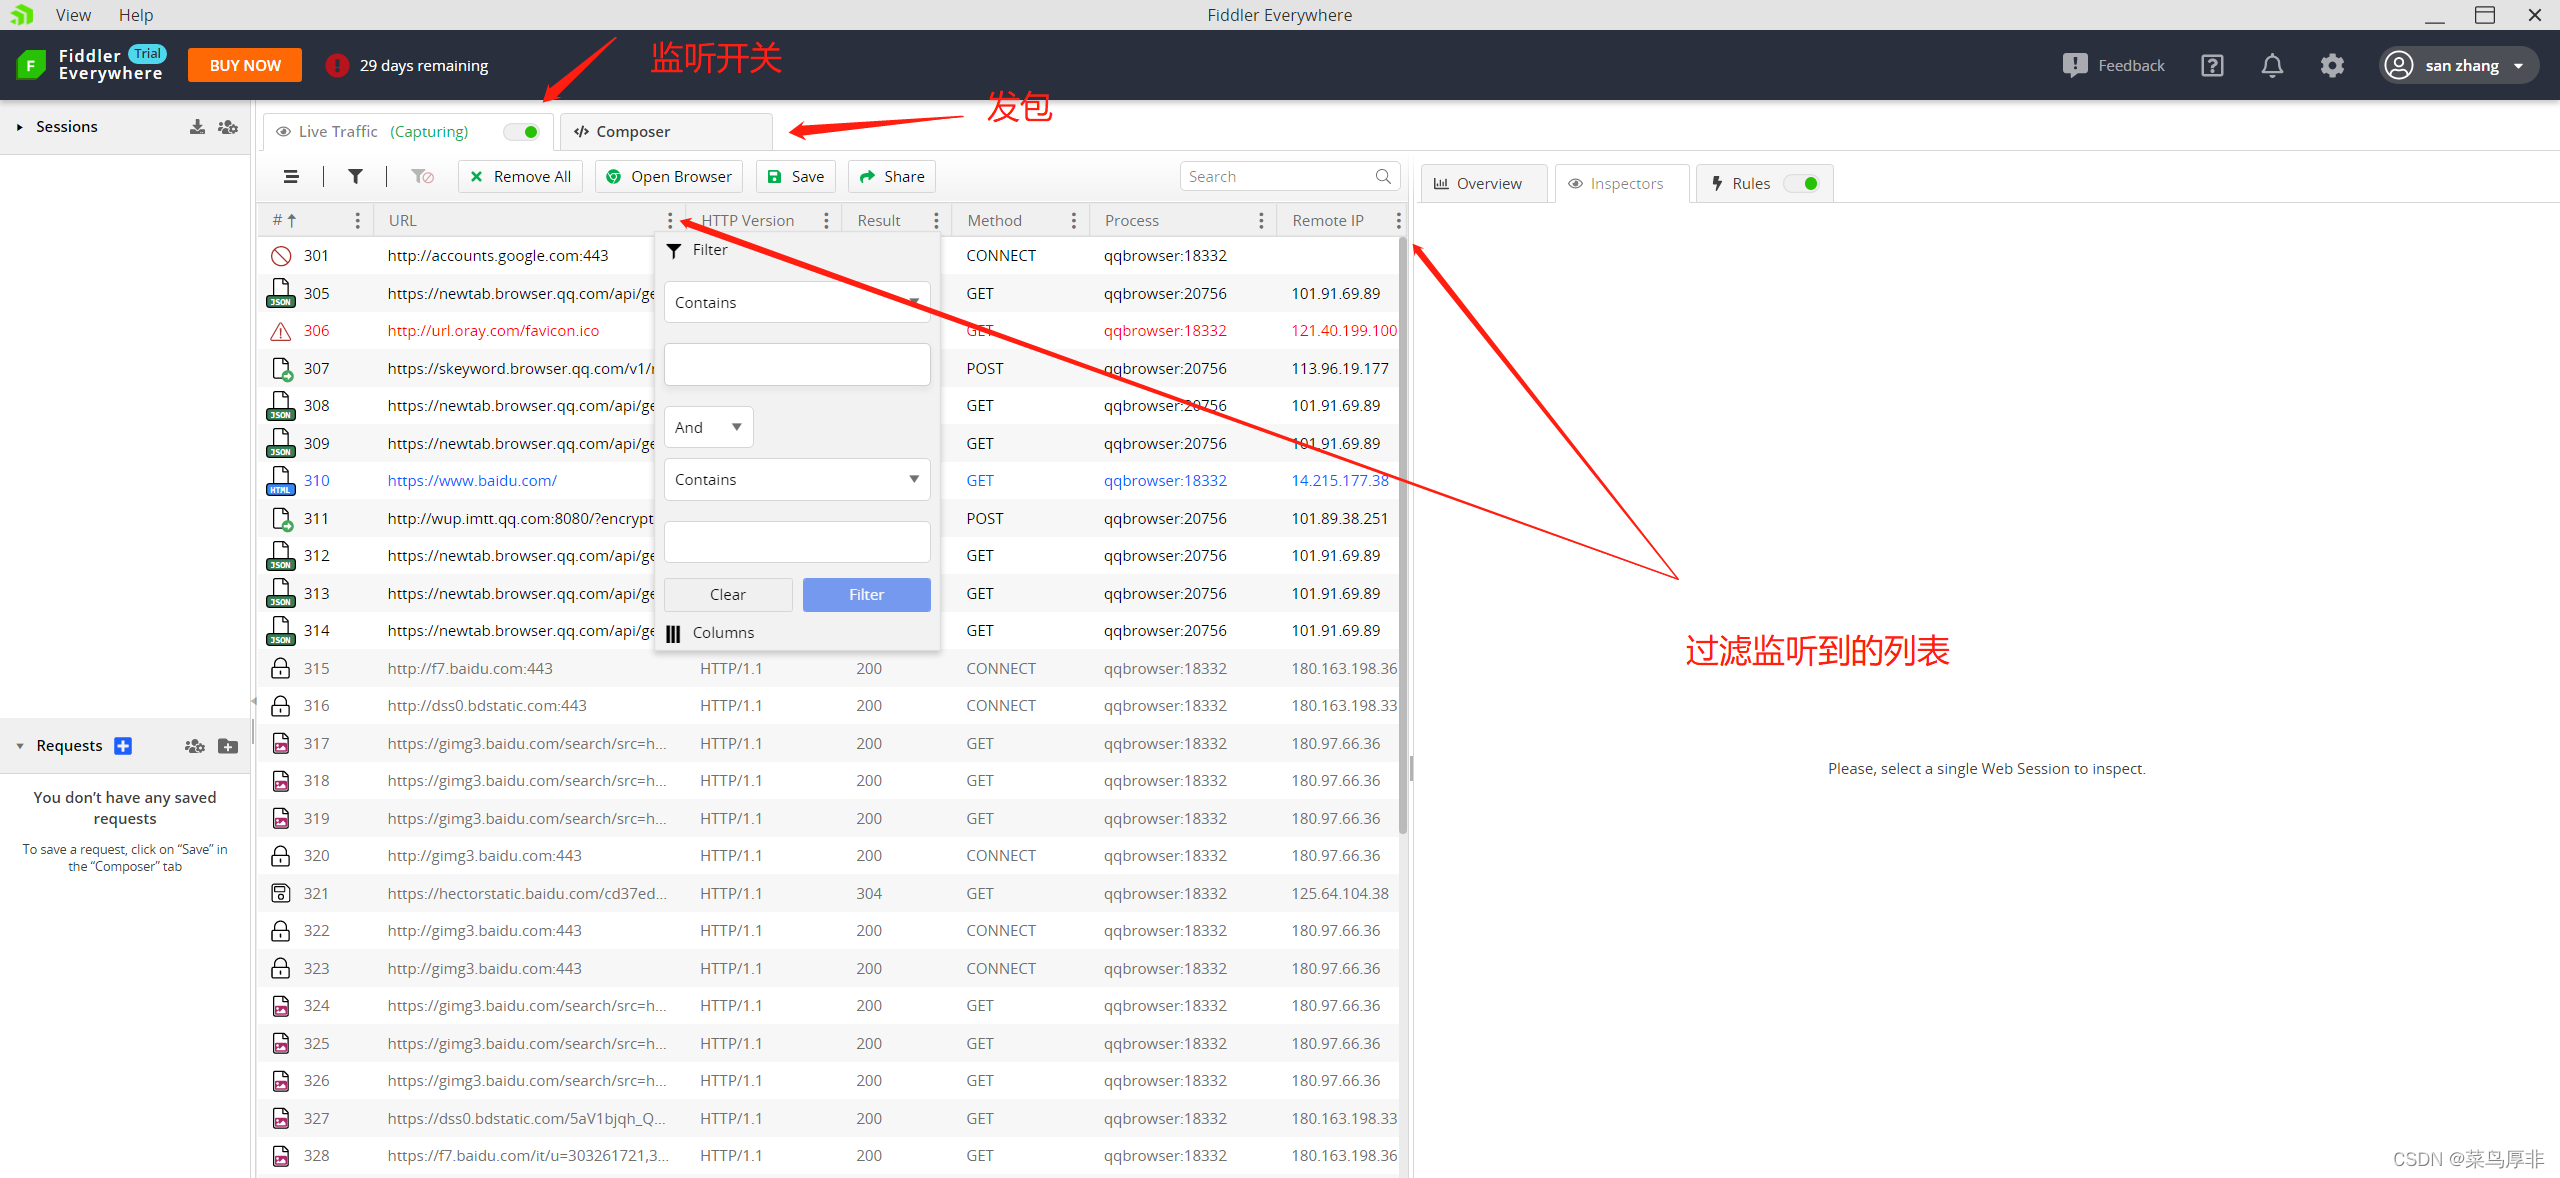This screenshot has width=2560, height=1178.
Task: Click the sessions Search input field
Action: click(x=1278, y=176)
